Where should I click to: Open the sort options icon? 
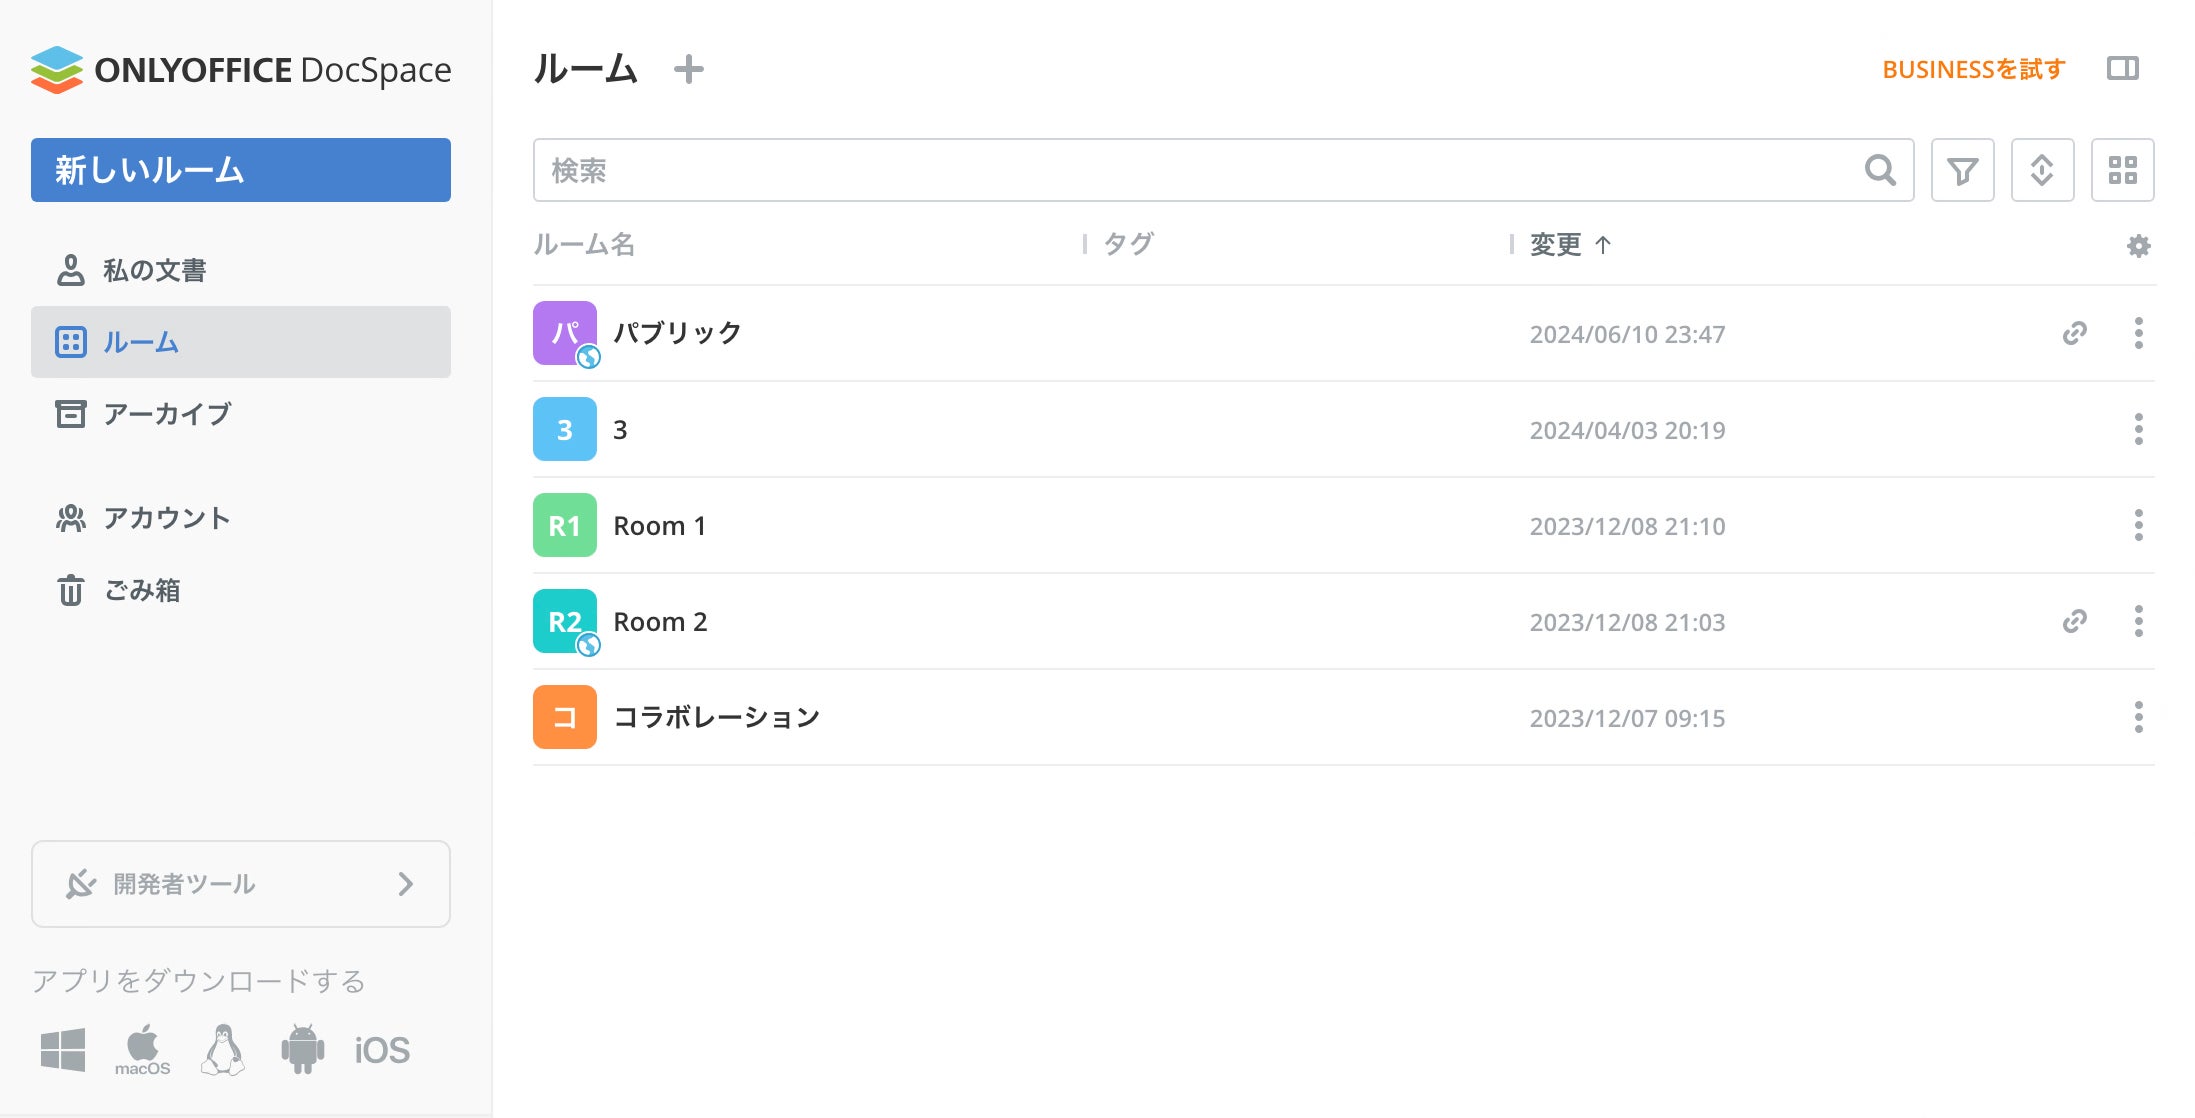(x=2042, y=171)
